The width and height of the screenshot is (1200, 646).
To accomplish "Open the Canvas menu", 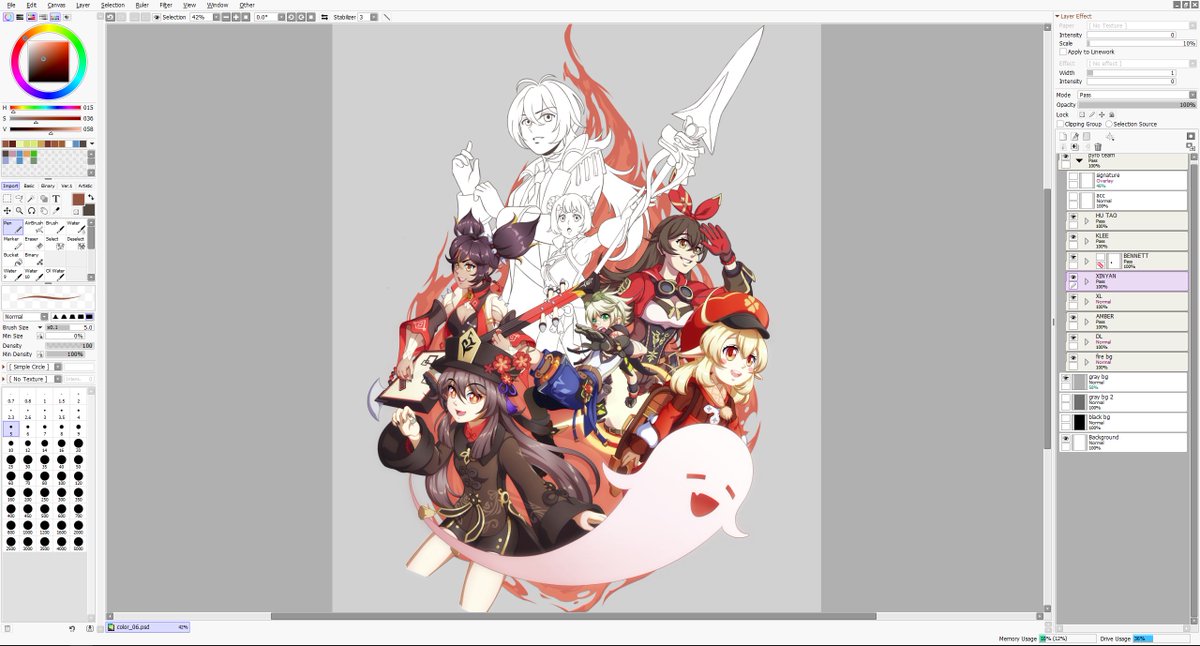I will coord(56,5).
